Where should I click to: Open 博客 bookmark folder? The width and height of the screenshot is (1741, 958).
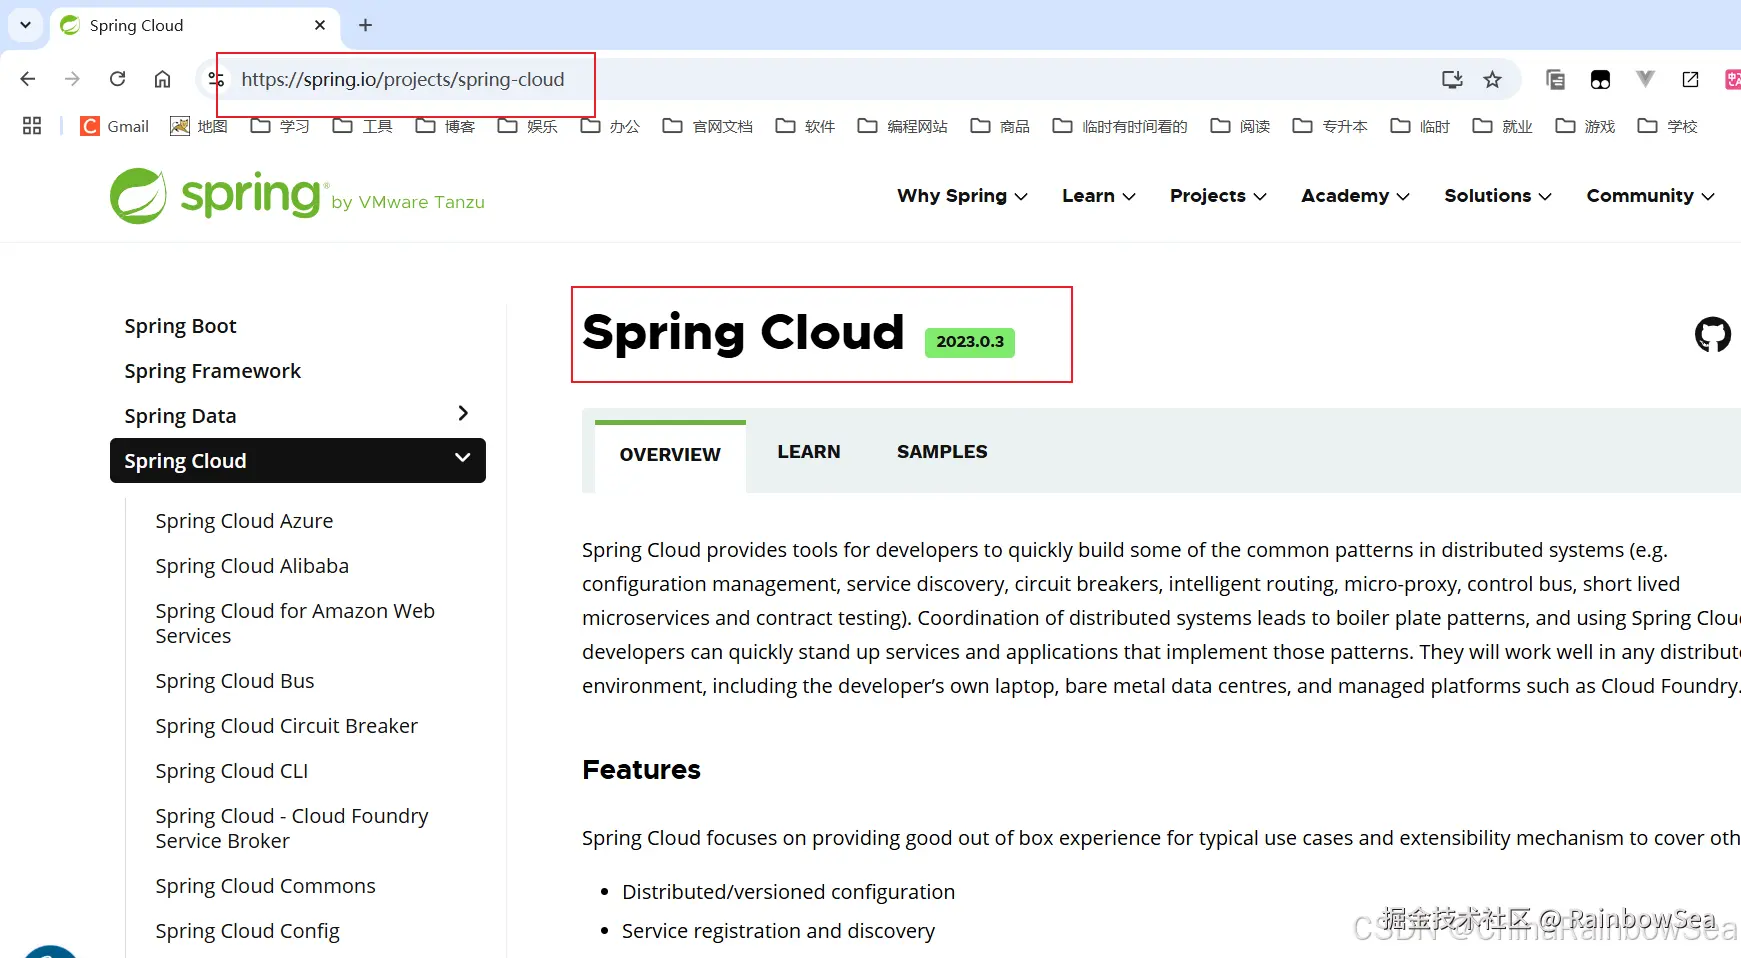445,126
